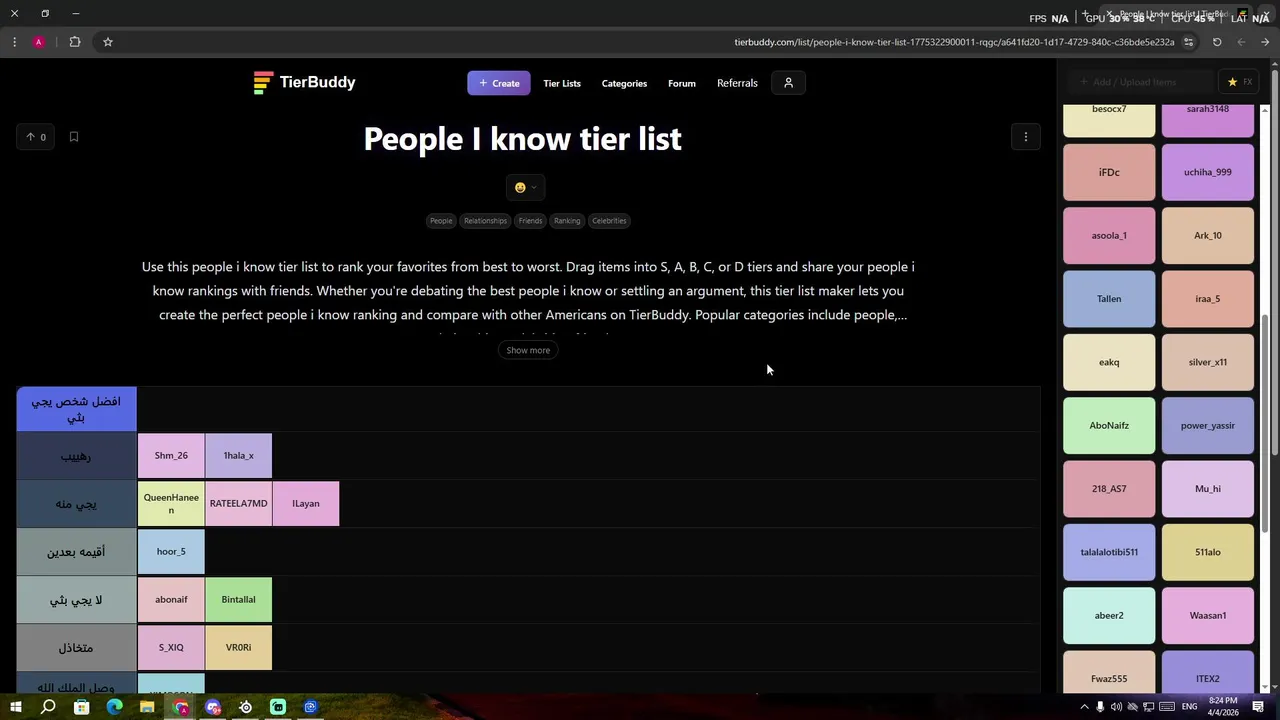Expand description with Show more
1280x720 pixels.
(528, 350)
